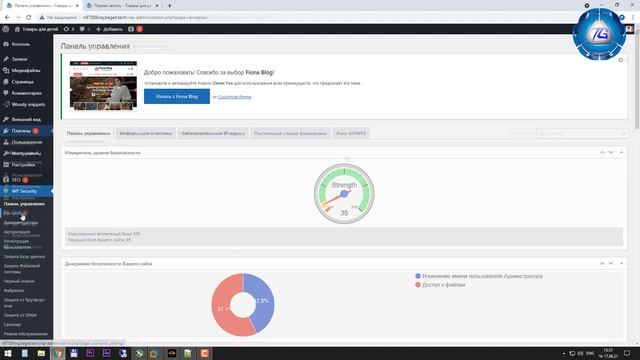Viewport: 640px width, 360px height.
Task: Open the Товары для детей site link
Action: coord(36,29)
